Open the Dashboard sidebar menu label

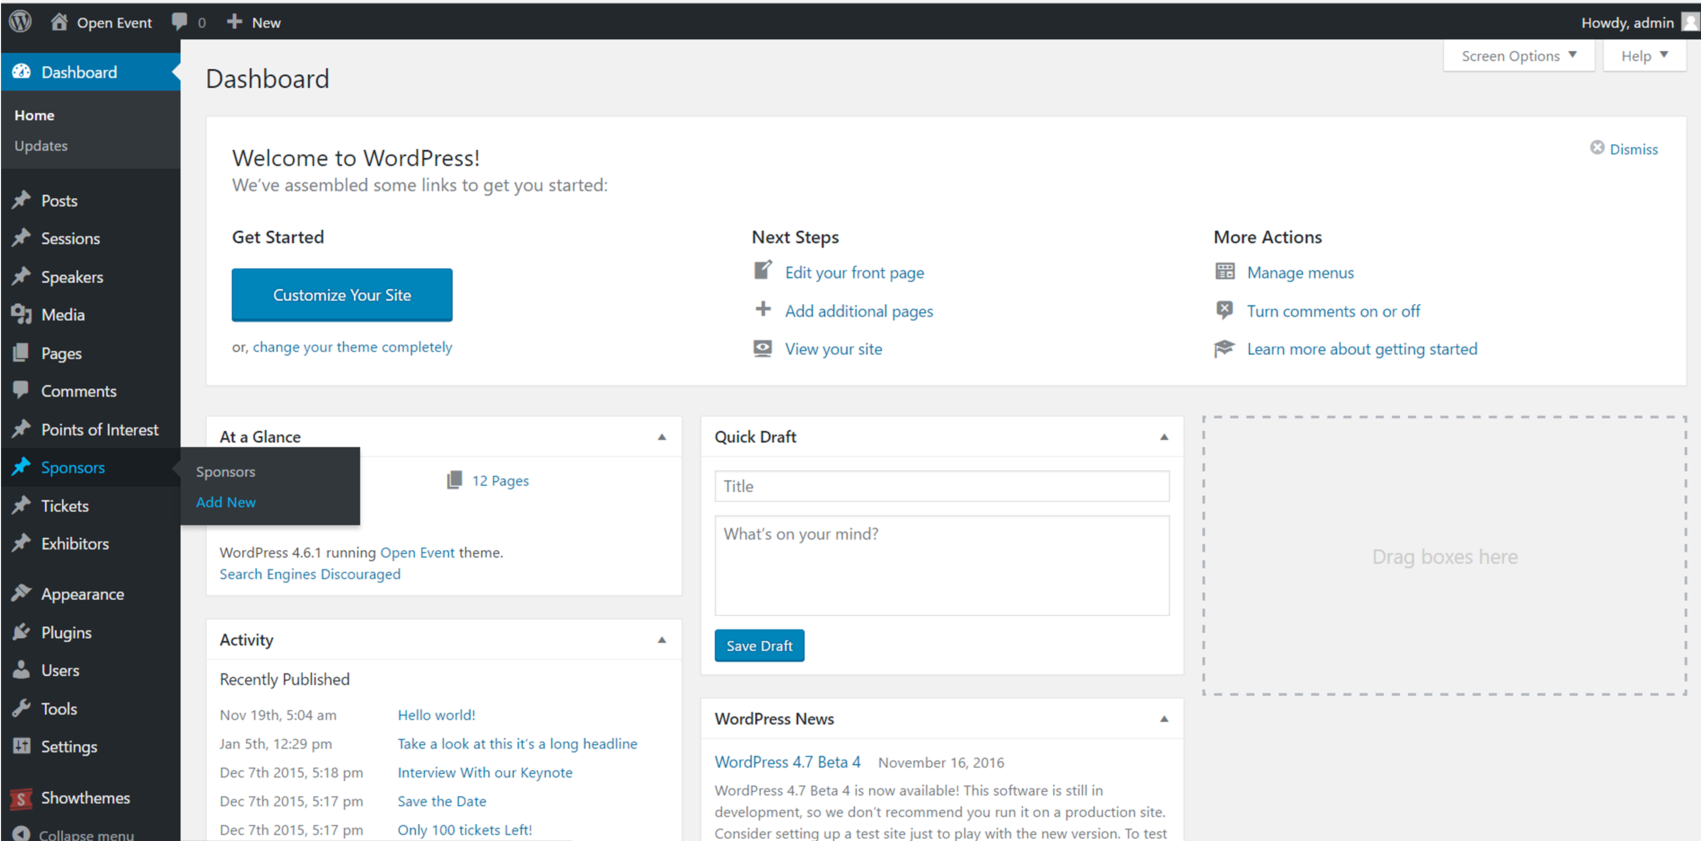(x=79, y=72)
